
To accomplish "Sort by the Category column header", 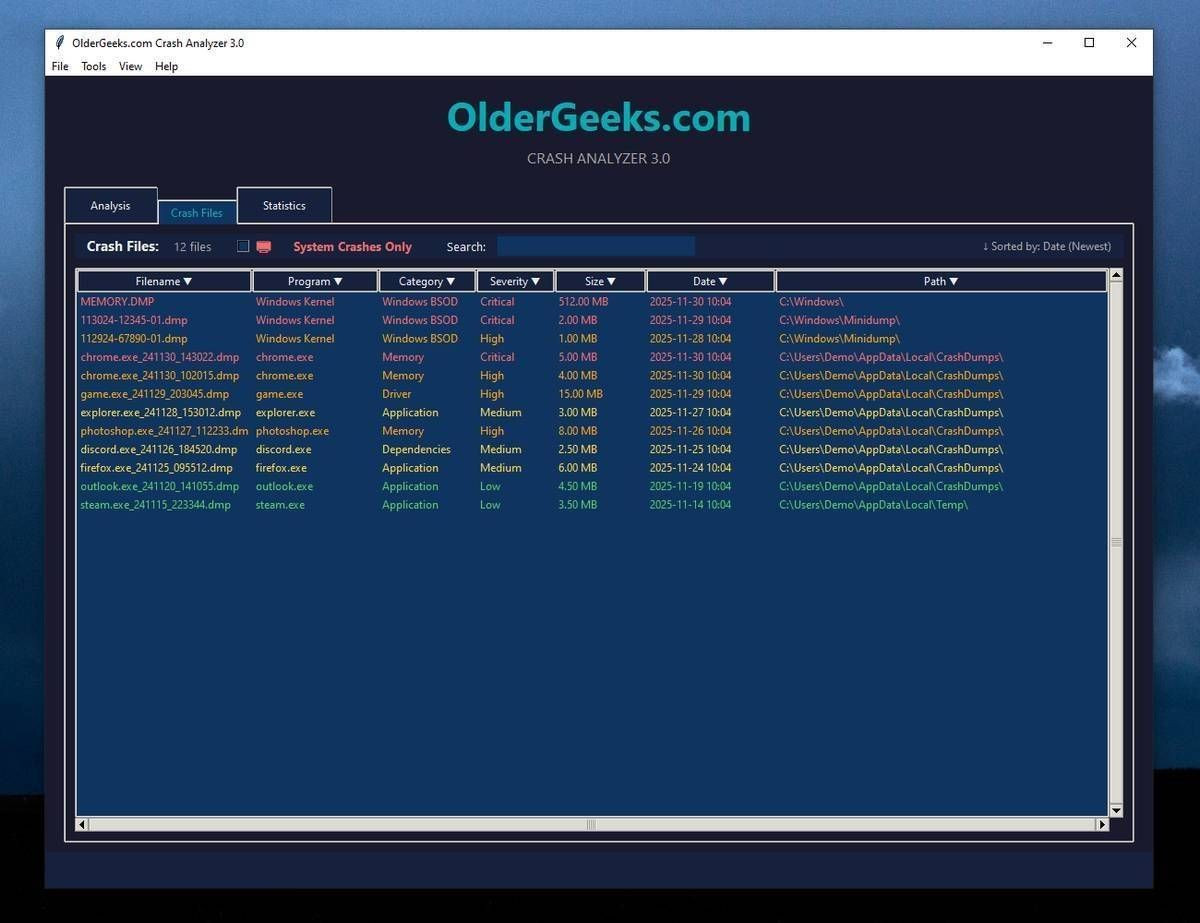I will 427,281.
